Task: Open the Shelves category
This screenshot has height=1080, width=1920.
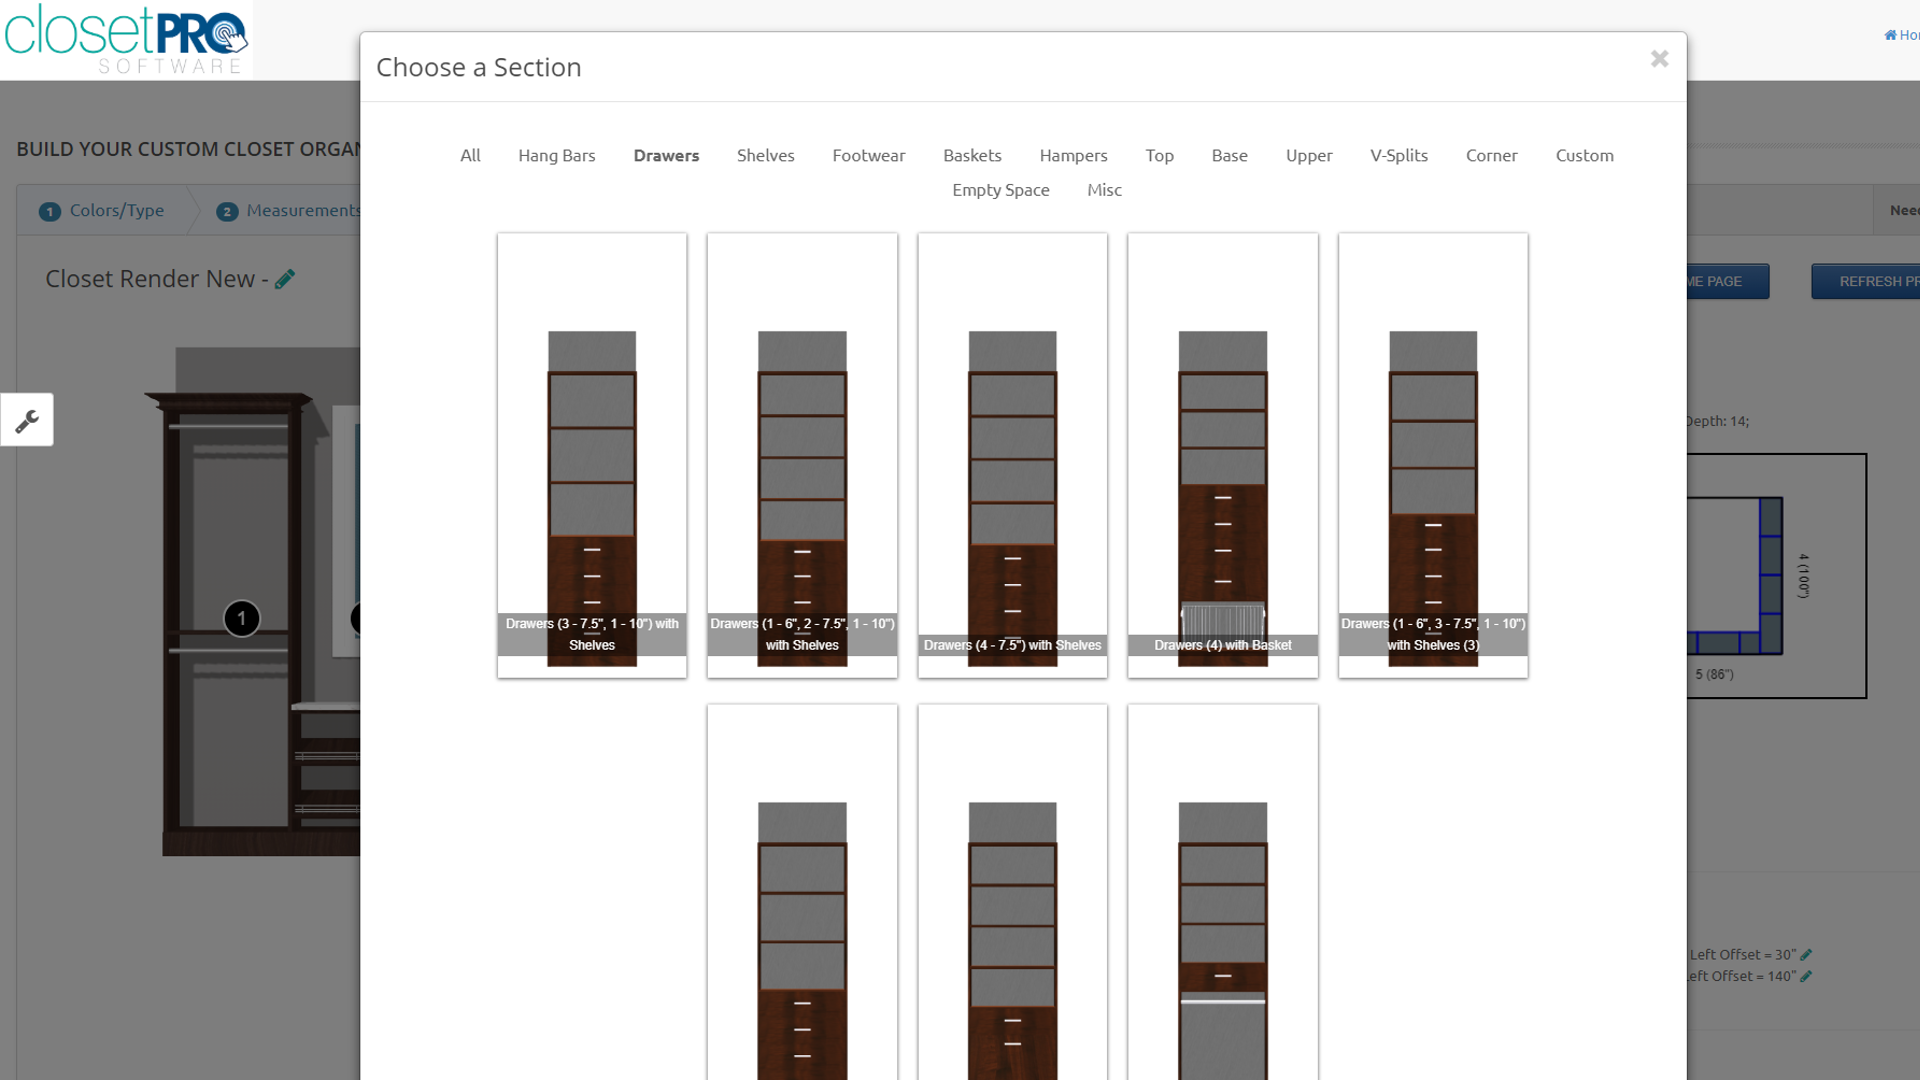Action: pyautogui.click(x=766, y=155)
